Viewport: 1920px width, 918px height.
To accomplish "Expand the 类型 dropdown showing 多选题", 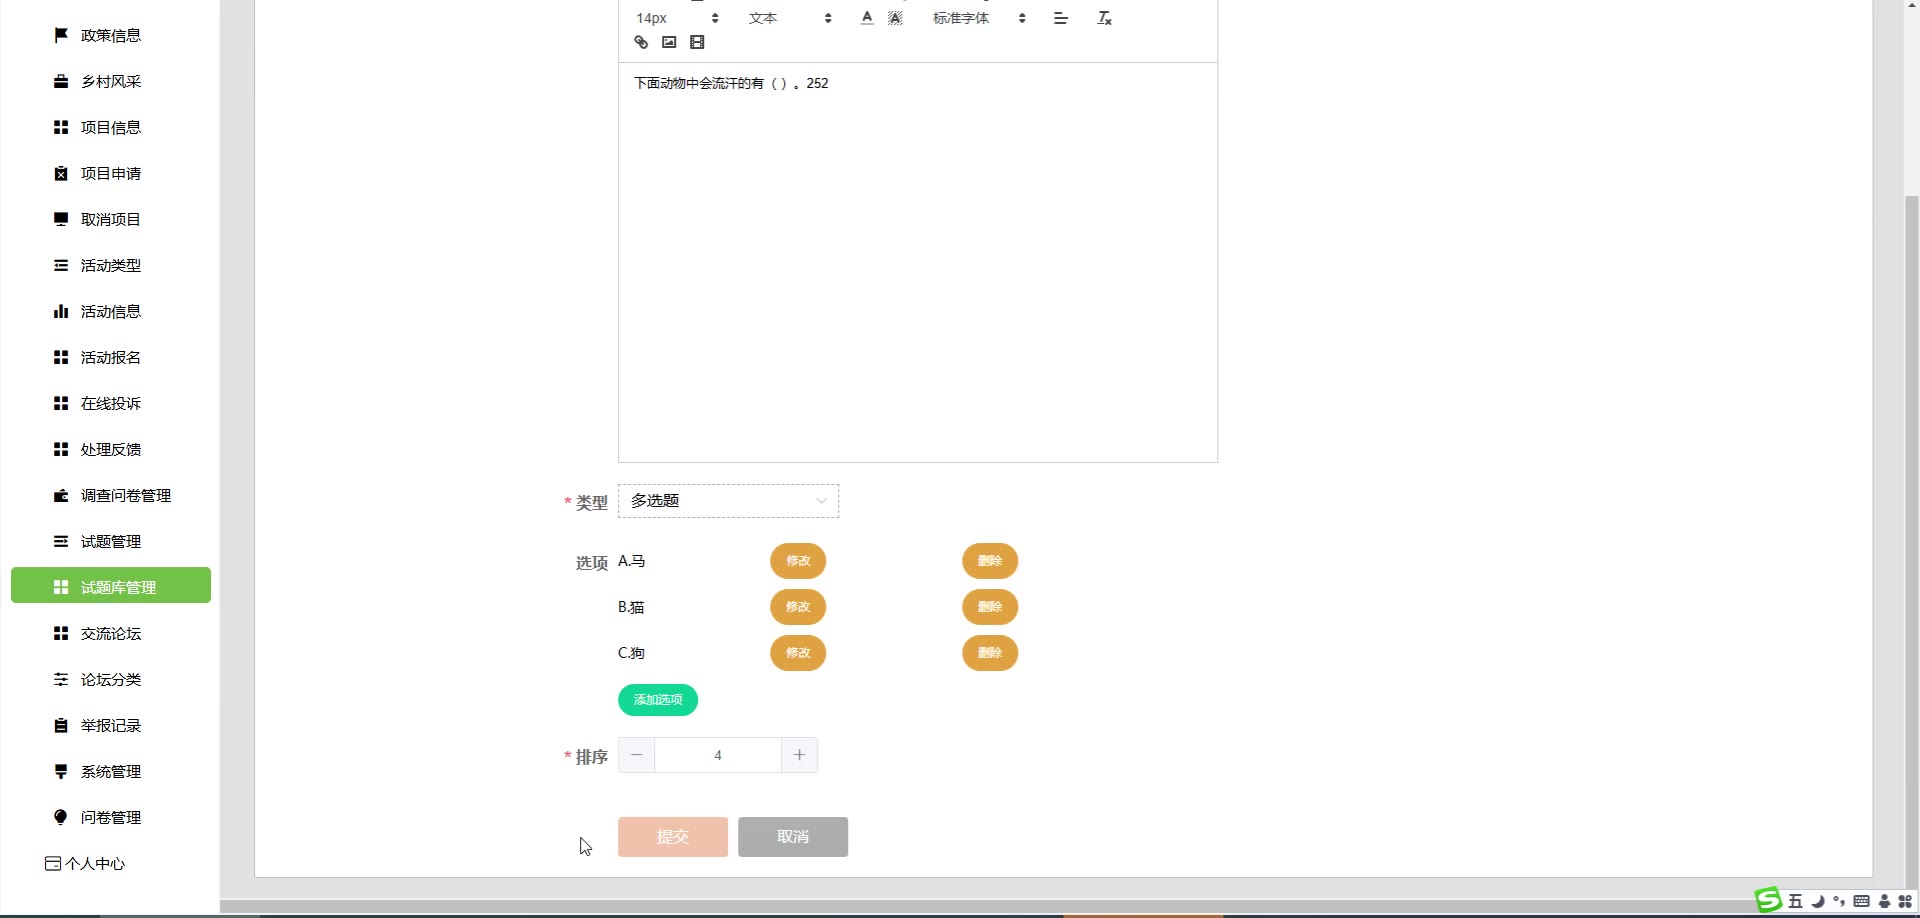I will (x=728, y=501).
